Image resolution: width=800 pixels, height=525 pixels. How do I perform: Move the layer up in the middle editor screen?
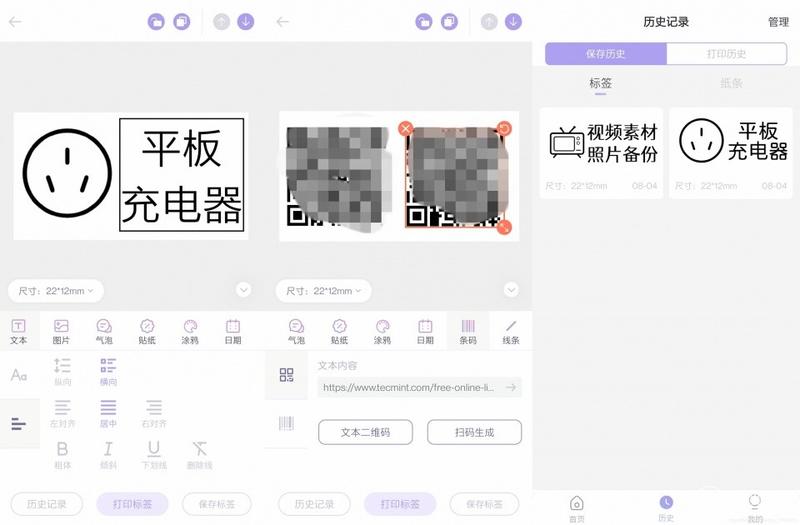[489, 21]
